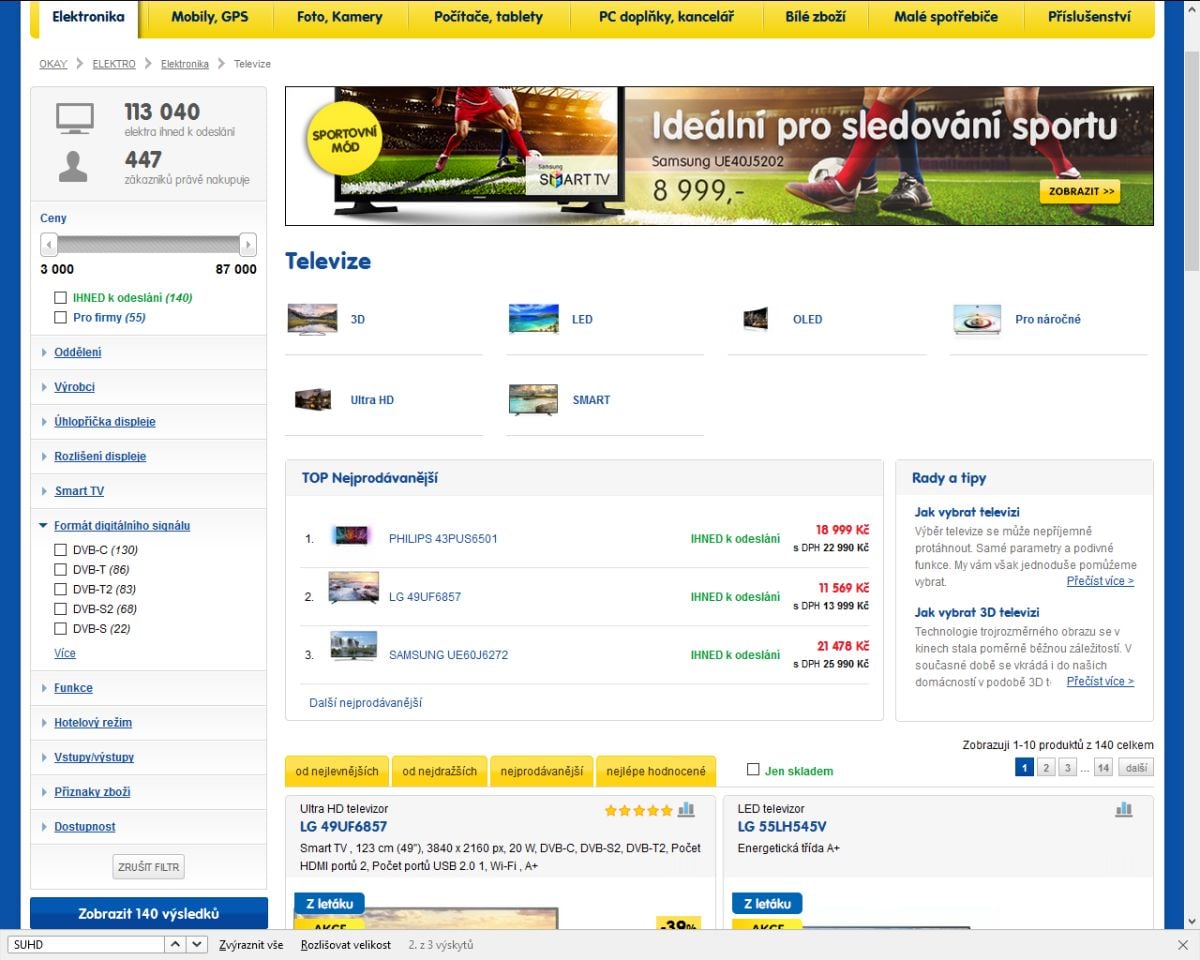Viewport: 1200px width, 960px height.
Task: Open the LED television category icon
Action: coord(533,319)
